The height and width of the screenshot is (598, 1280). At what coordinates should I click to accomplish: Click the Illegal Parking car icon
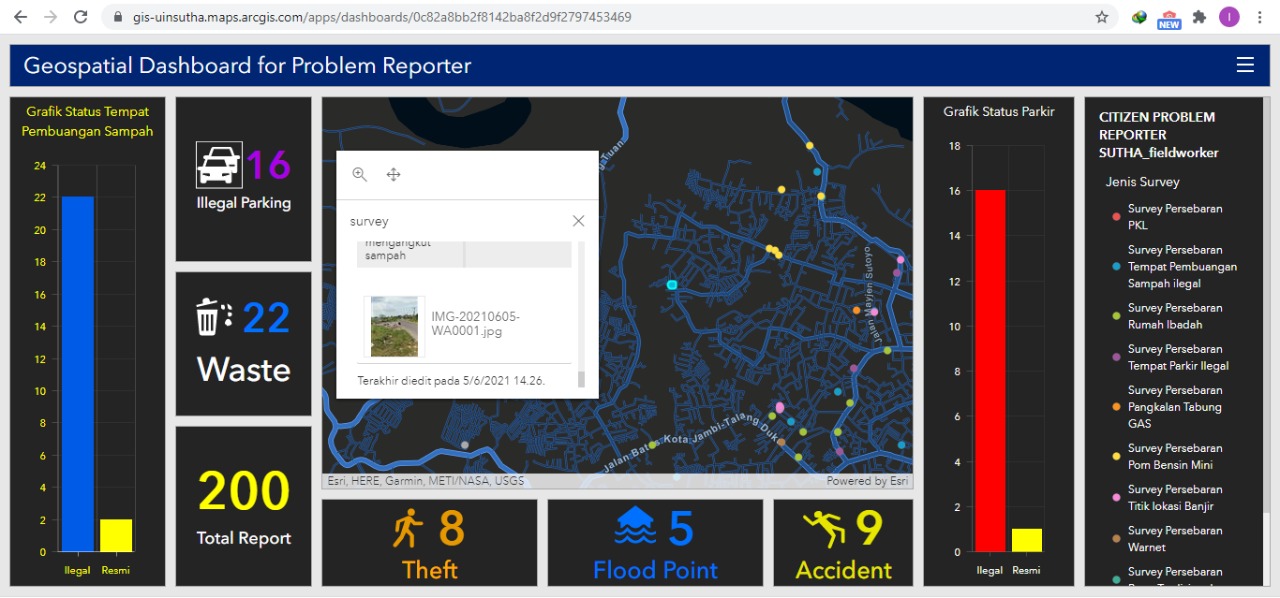(219, 165)
